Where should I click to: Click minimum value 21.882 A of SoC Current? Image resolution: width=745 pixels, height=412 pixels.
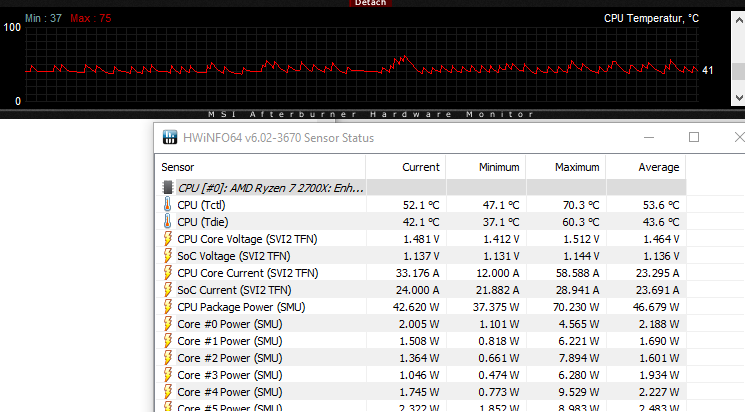click(496, 290)
